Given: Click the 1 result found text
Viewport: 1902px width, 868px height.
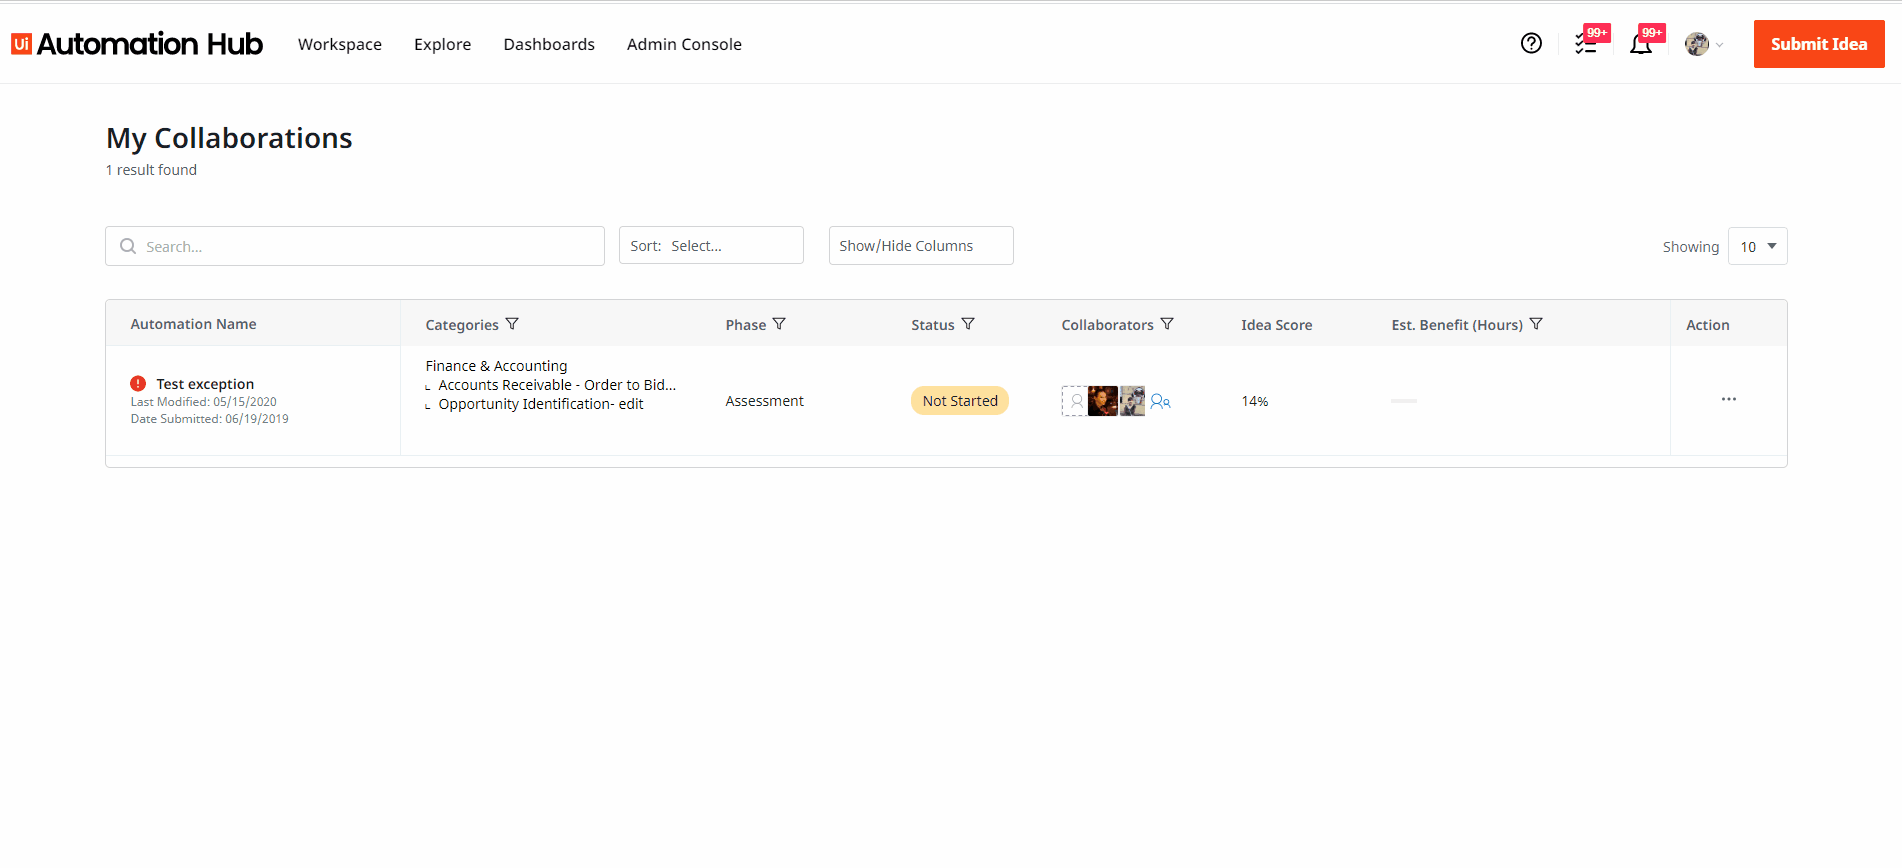Looking at the screenshot, I should [x=151, y=170].
